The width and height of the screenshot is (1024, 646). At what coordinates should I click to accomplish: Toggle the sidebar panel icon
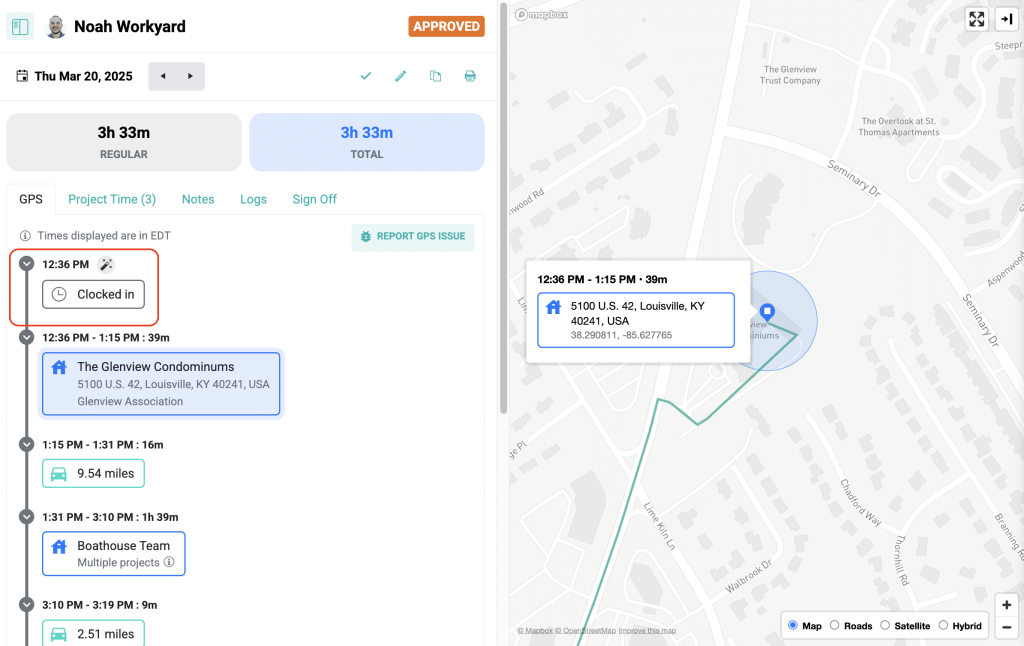coord(20,27)
